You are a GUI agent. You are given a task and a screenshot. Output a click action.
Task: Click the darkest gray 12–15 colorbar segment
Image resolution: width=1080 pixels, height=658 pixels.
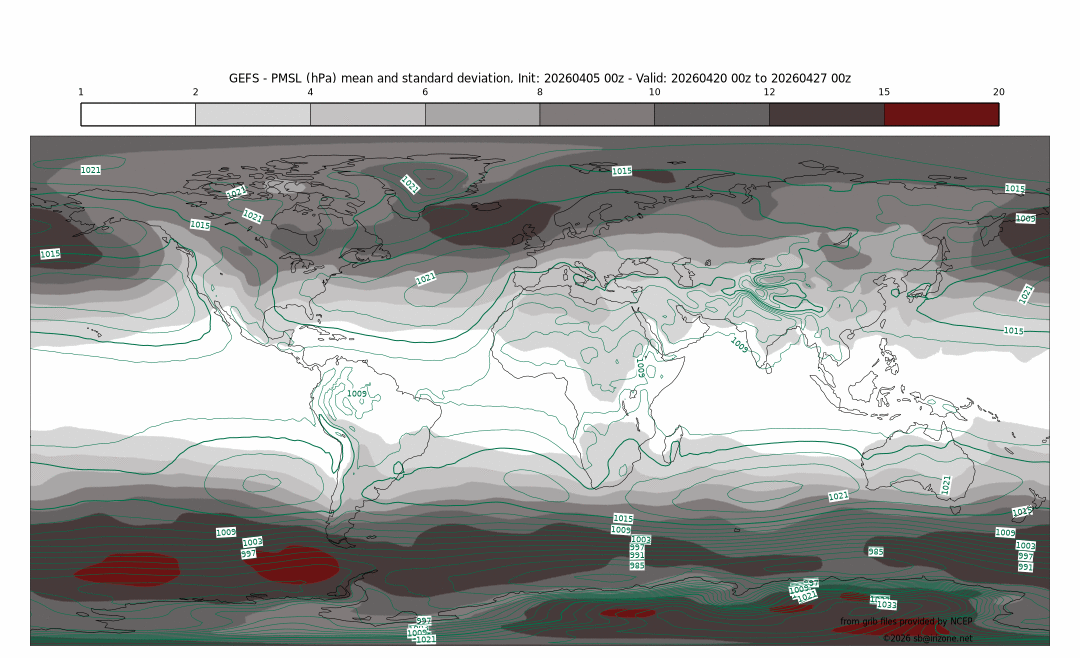[826, 114]
